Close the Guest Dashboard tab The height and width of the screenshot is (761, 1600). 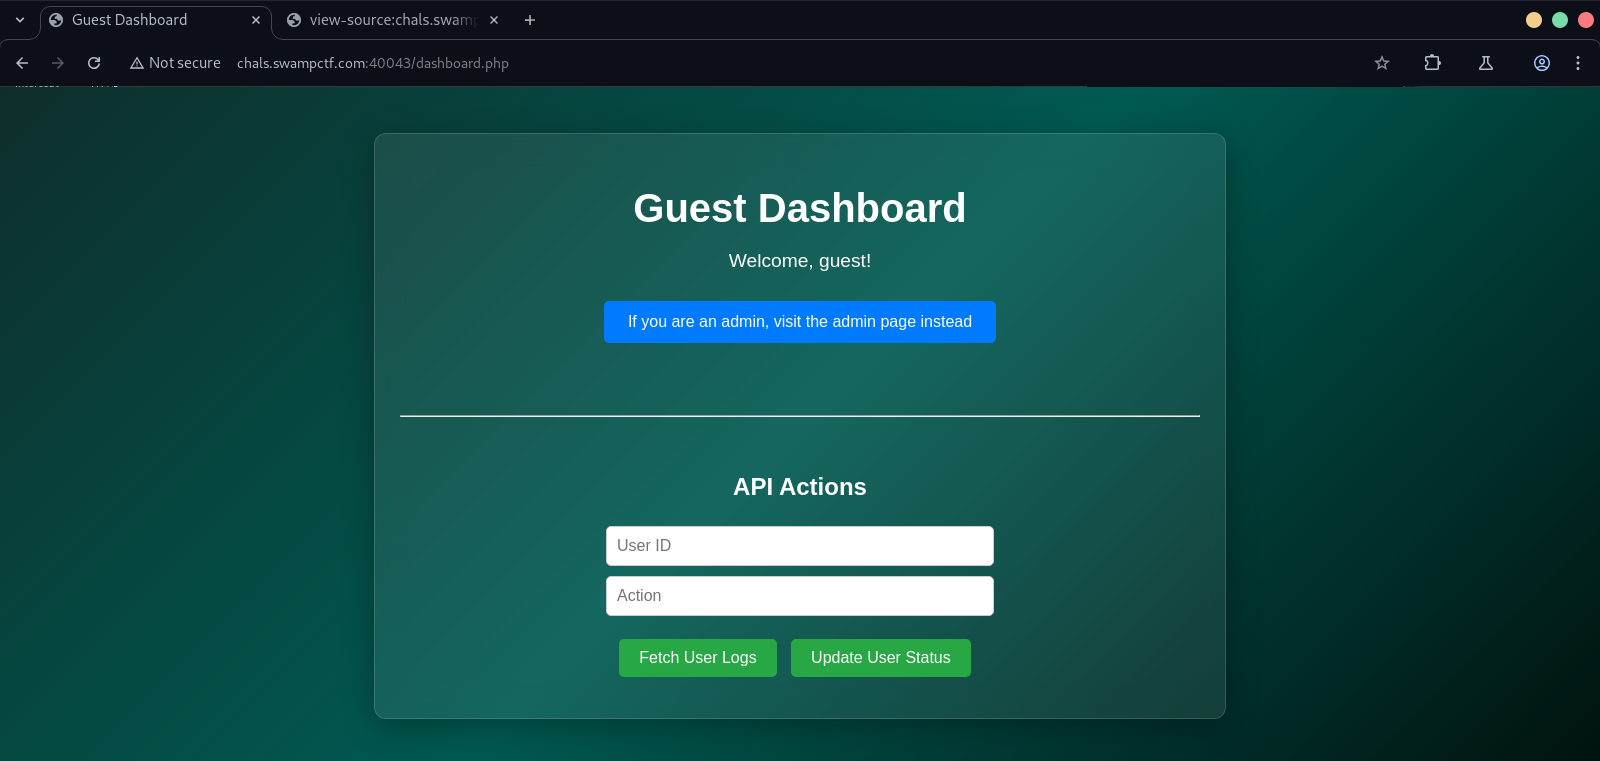(x=256, y=20)
